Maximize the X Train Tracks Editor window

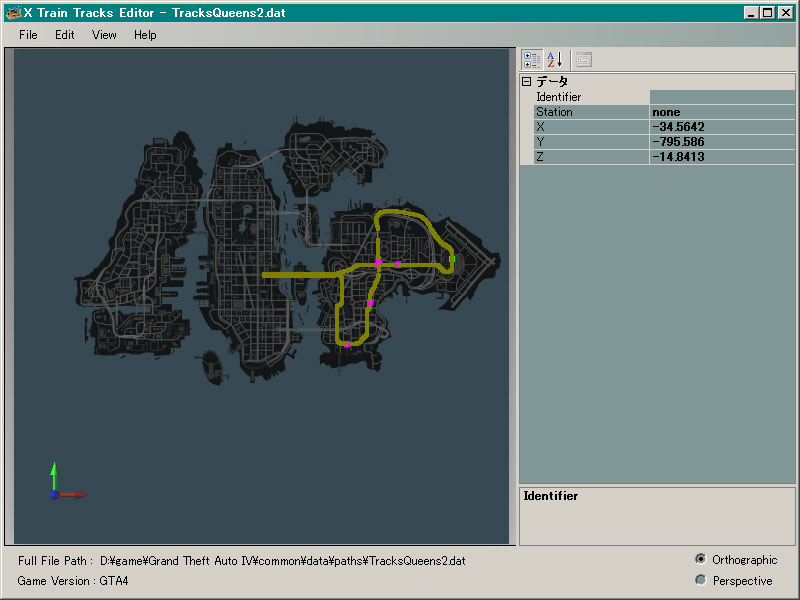click(767, 13)
